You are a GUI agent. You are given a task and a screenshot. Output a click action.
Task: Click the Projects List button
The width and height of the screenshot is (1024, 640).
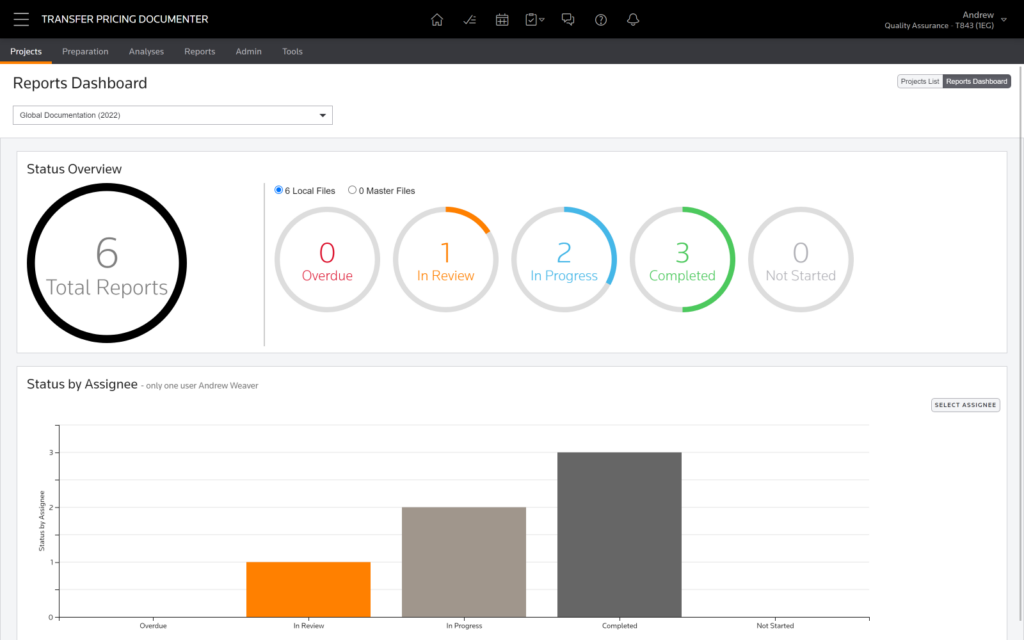(919, 81)
